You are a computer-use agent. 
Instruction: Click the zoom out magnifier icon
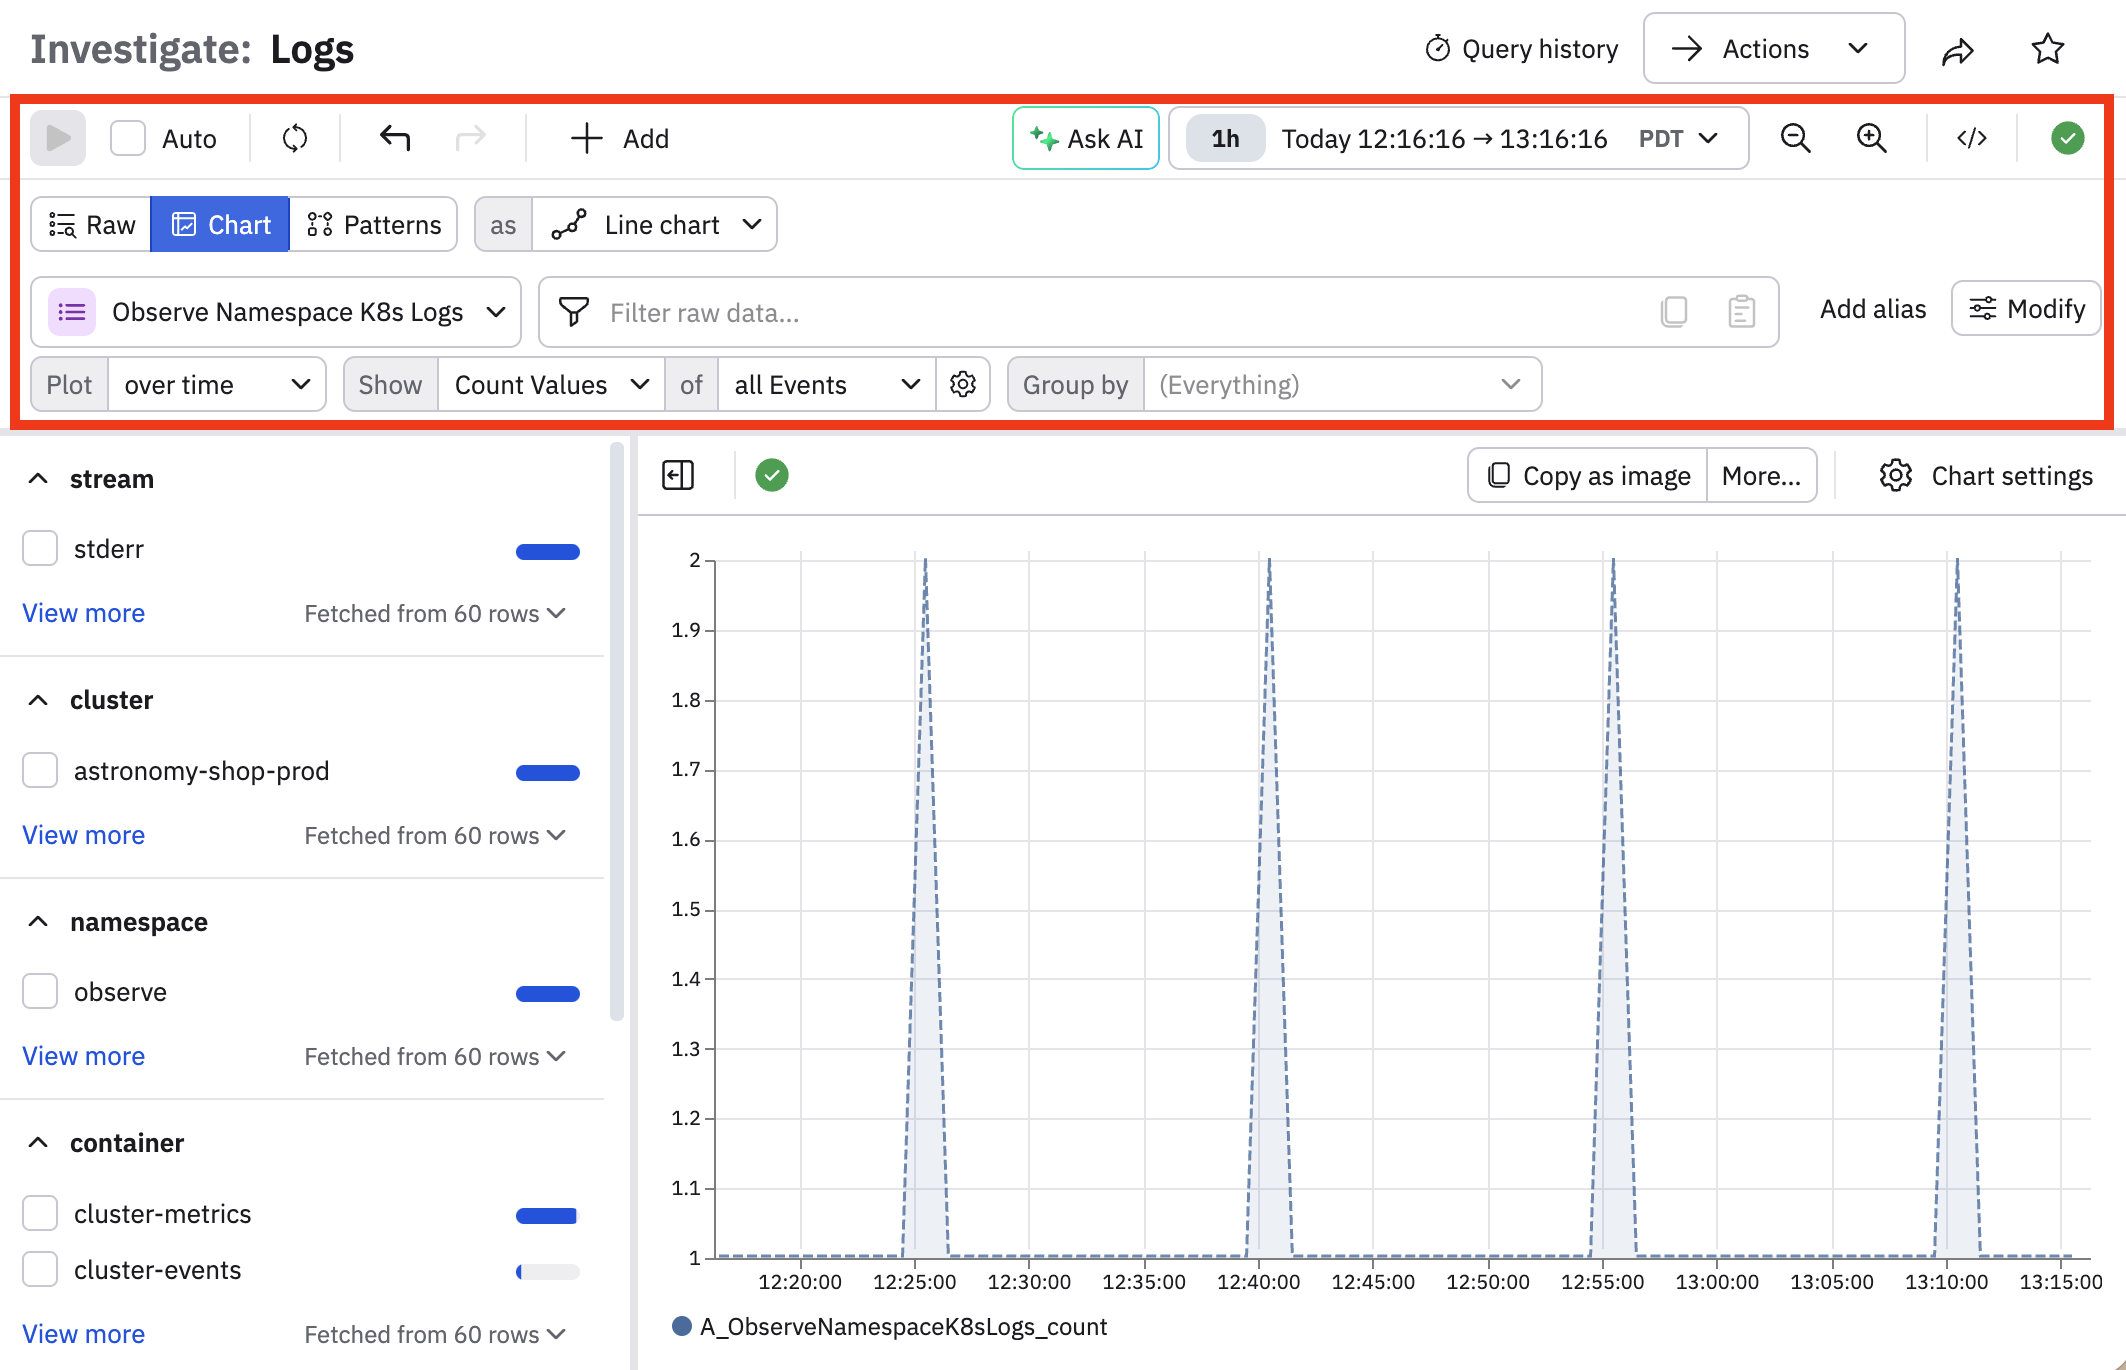(1795, 138)
